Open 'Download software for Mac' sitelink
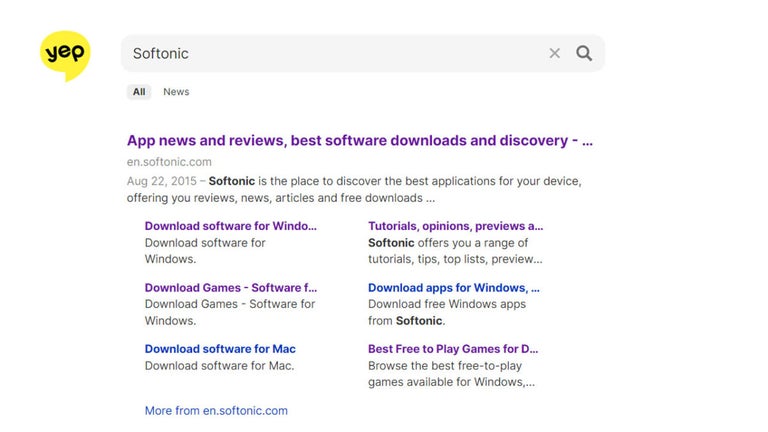The height and width of the screenshot is (432, 768). [220, 349]
